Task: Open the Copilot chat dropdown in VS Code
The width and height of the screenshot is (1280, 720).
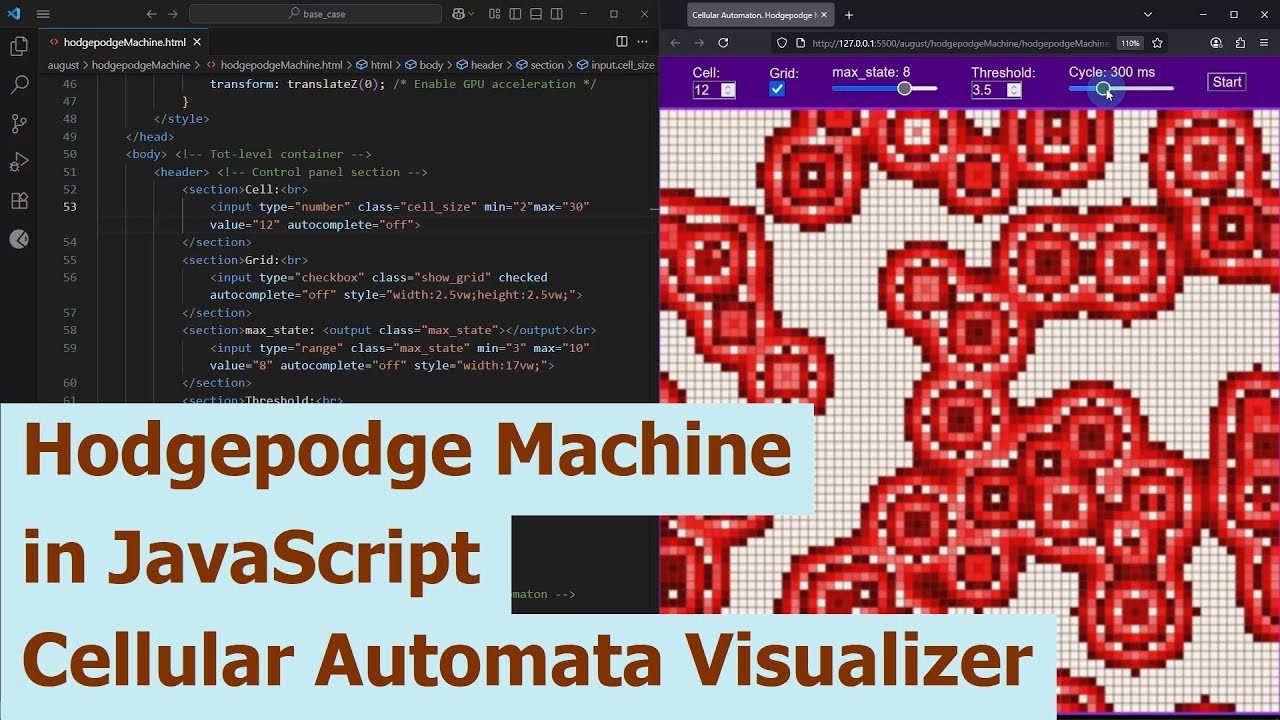Action: 470,14
